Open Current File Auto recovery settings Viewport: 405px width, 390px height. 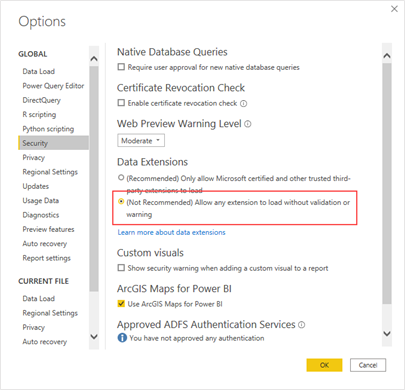[x=45, y=341]
